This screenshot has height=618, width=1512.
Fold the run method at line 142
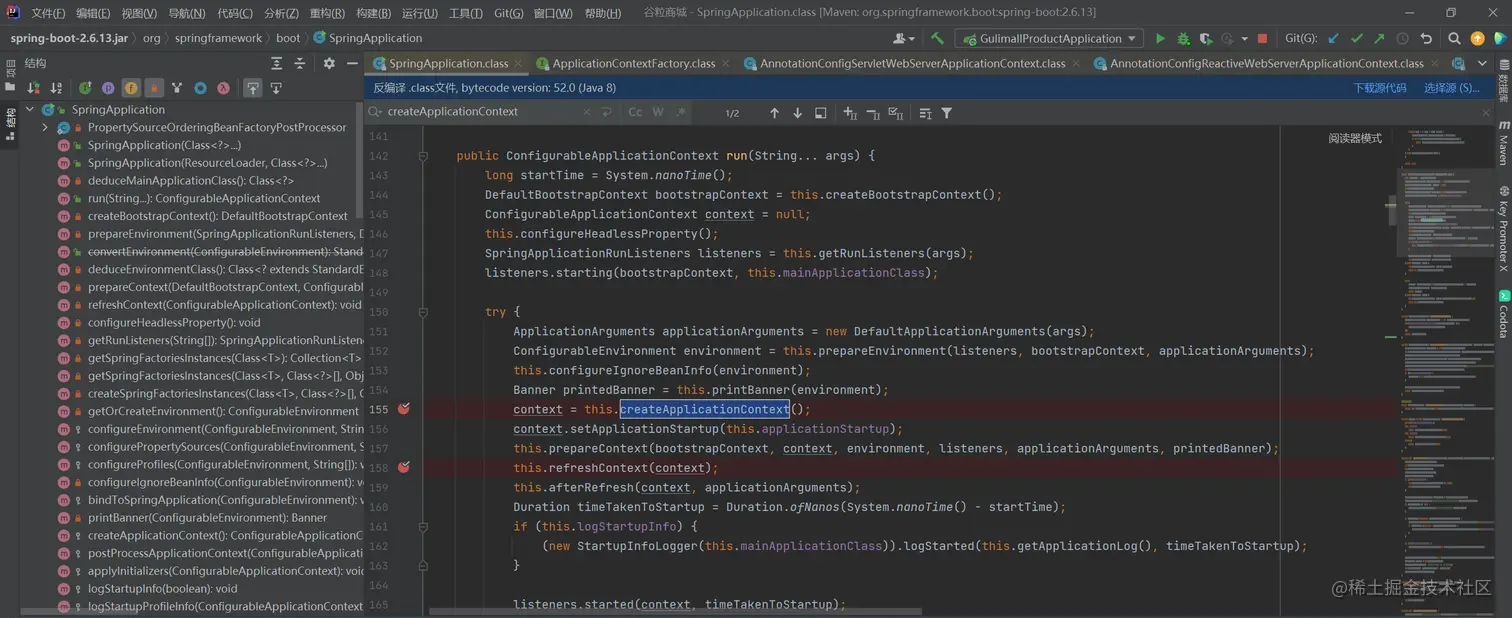click(x=423, y=156)
